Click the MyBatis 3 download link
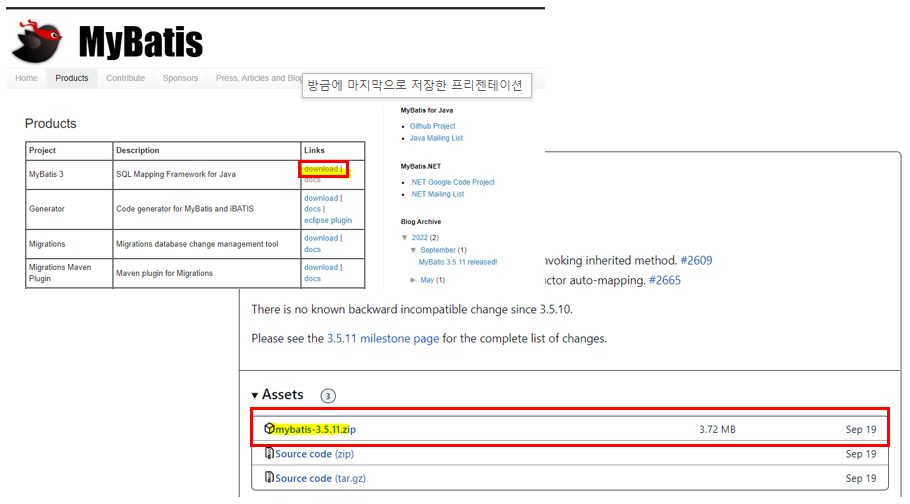910x504 pixels. (321, 169)
